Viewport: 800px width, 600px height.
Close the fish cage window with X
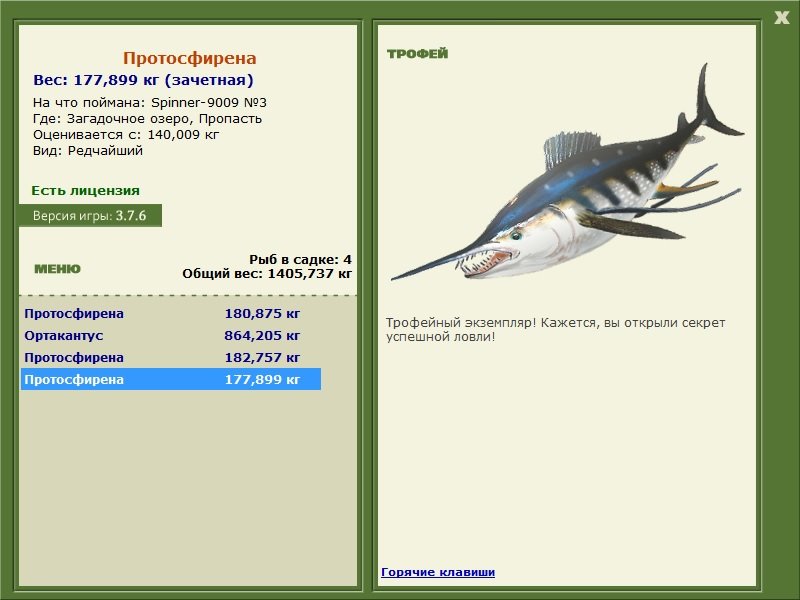tap(781, 18)
